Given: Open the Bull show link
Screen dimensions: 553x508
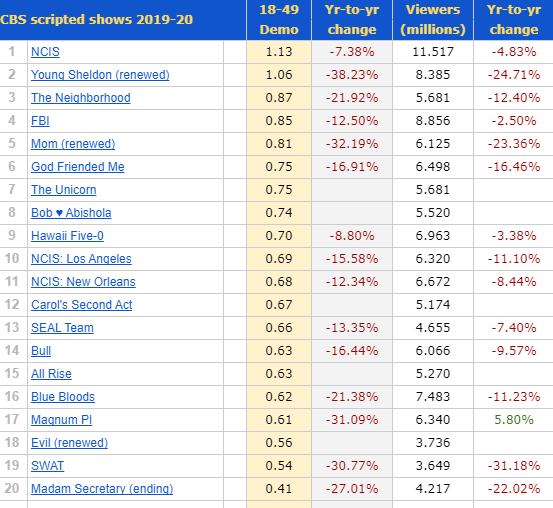Looking at the screenshot, I should (x=41, y=351).
